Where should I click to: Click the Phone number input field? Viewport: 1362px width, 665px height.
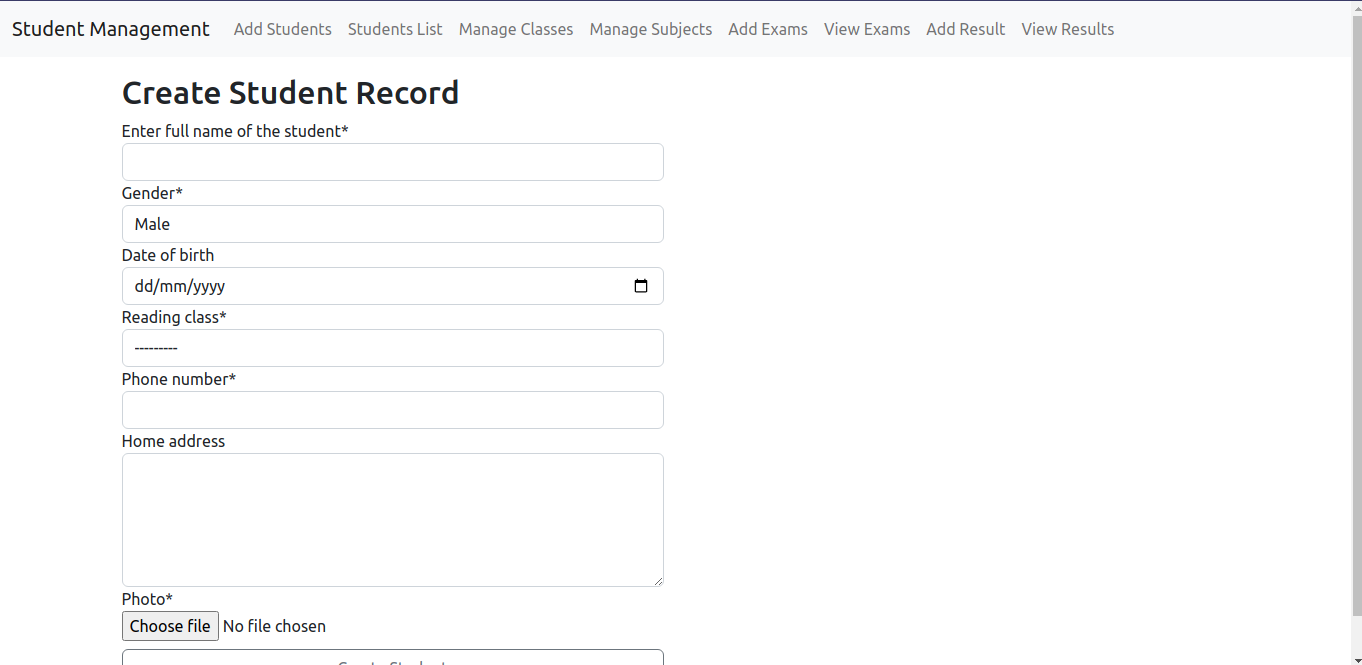392,410
